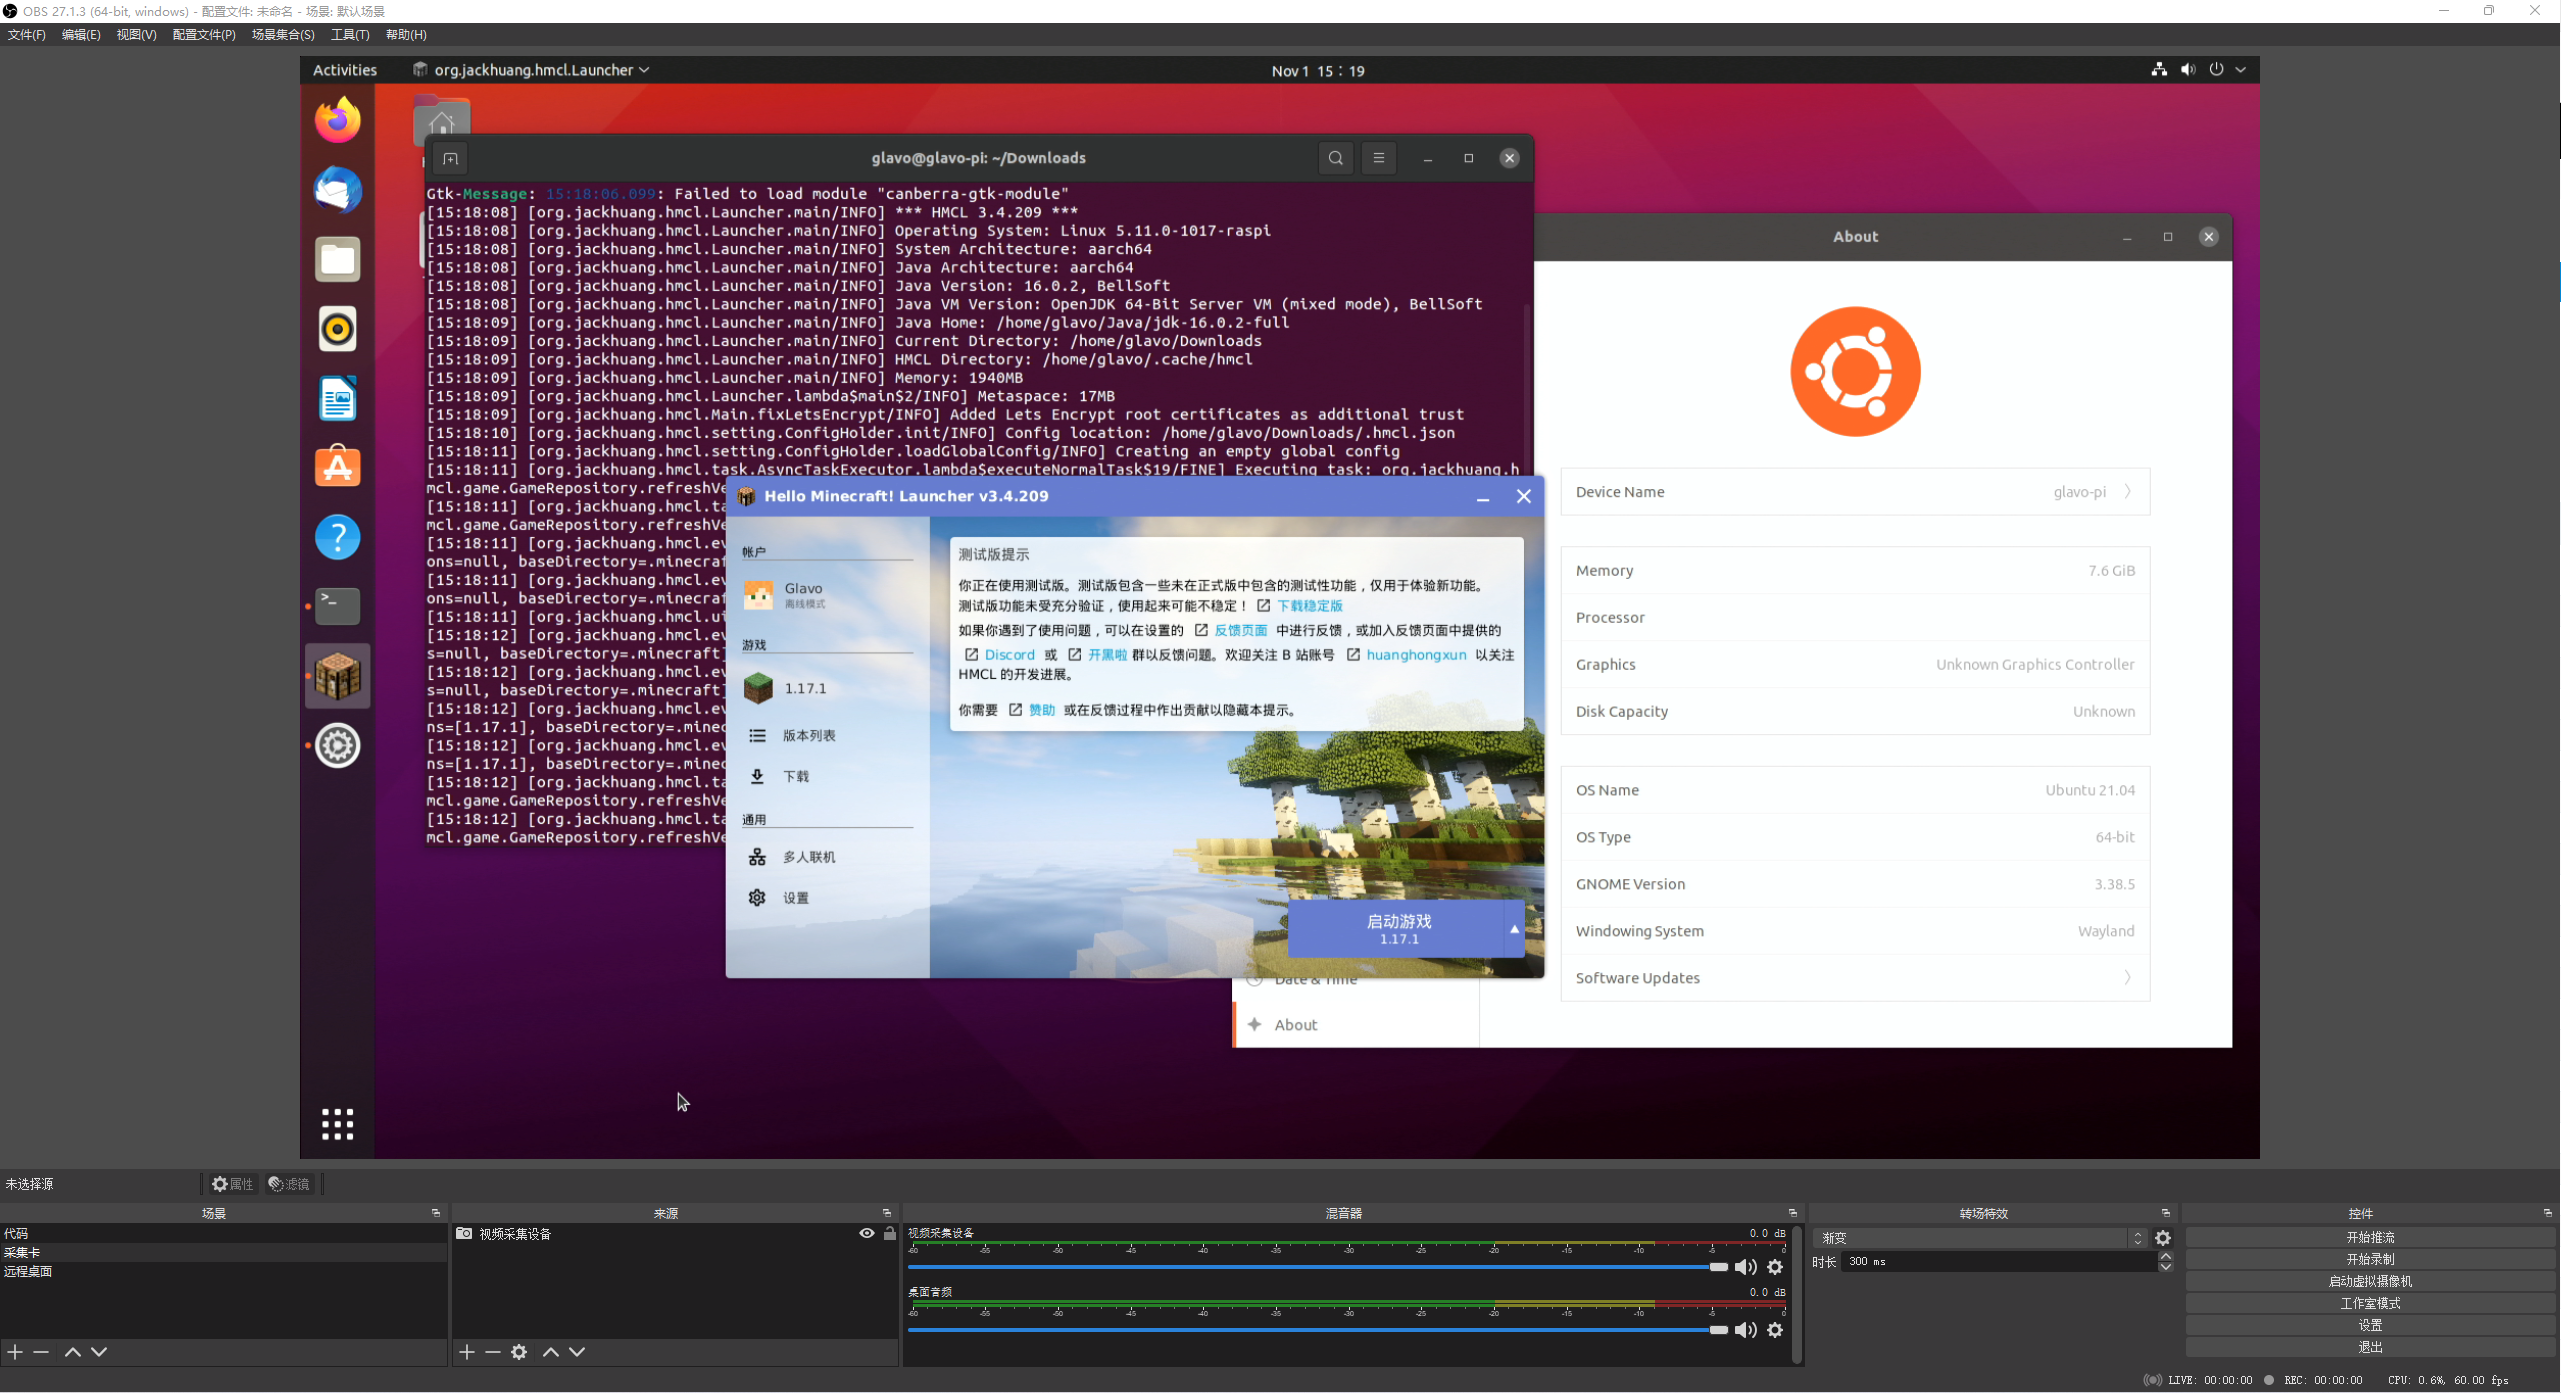Open properties gear for 视频采集设备 audio source
The height and width of the screenshot is (1393, 2561).
[x=1776, y=1267]
